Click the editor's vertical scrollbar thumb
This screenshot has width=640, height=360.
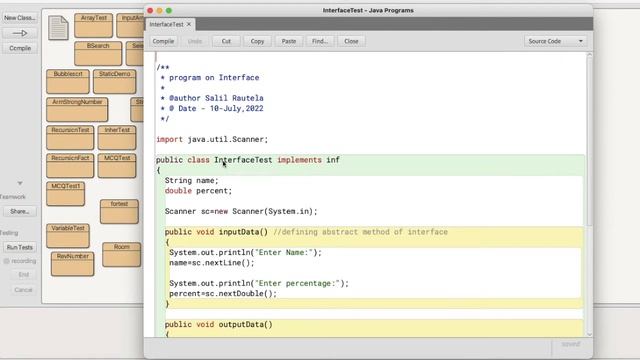(x=589, y=141)
